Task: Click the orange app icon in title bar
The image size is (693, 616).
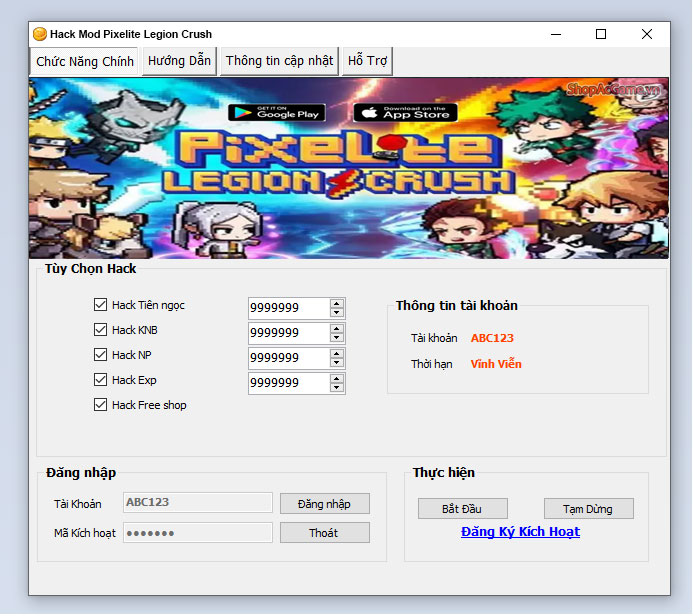Action: 40,34
